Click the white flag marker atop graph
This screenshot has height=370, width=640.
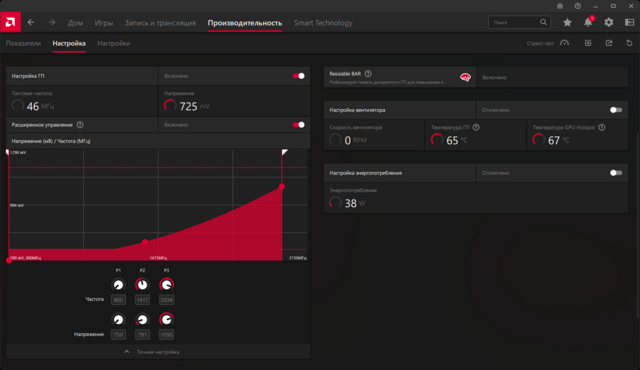coord(284,152)
